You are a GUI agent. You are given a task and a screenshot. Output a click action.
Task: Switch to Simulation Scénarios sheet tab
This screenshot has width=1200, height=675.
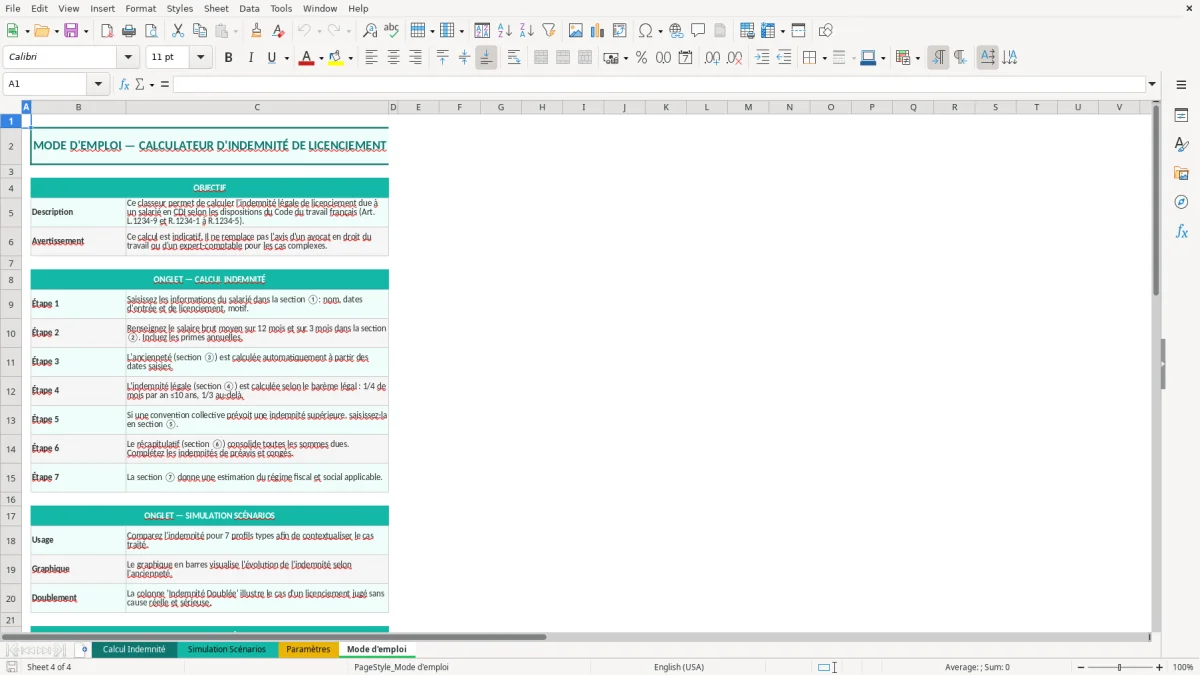tap(227, 649)
